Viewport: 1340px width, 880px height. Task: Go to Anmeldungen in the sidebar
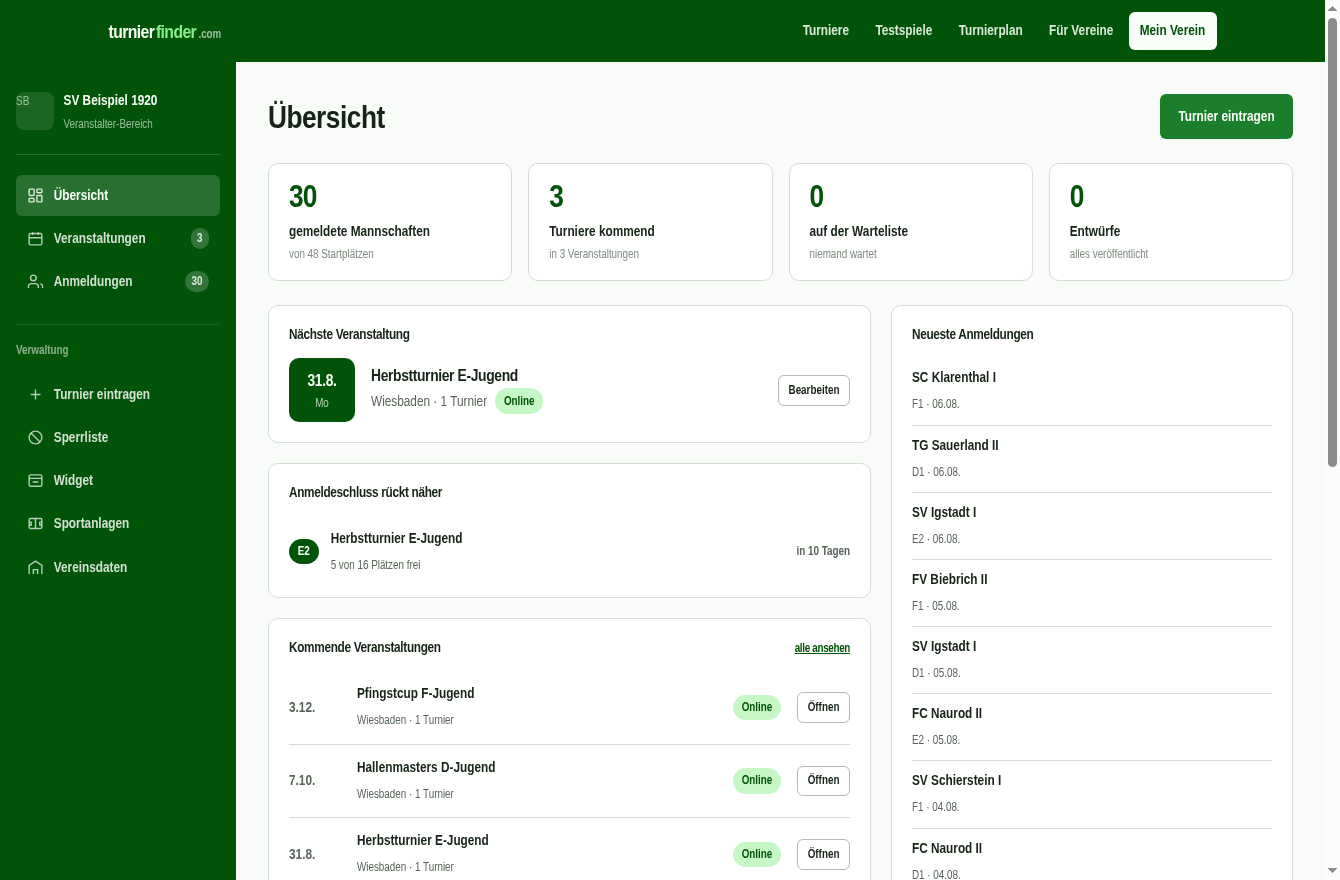pos(118,281)
